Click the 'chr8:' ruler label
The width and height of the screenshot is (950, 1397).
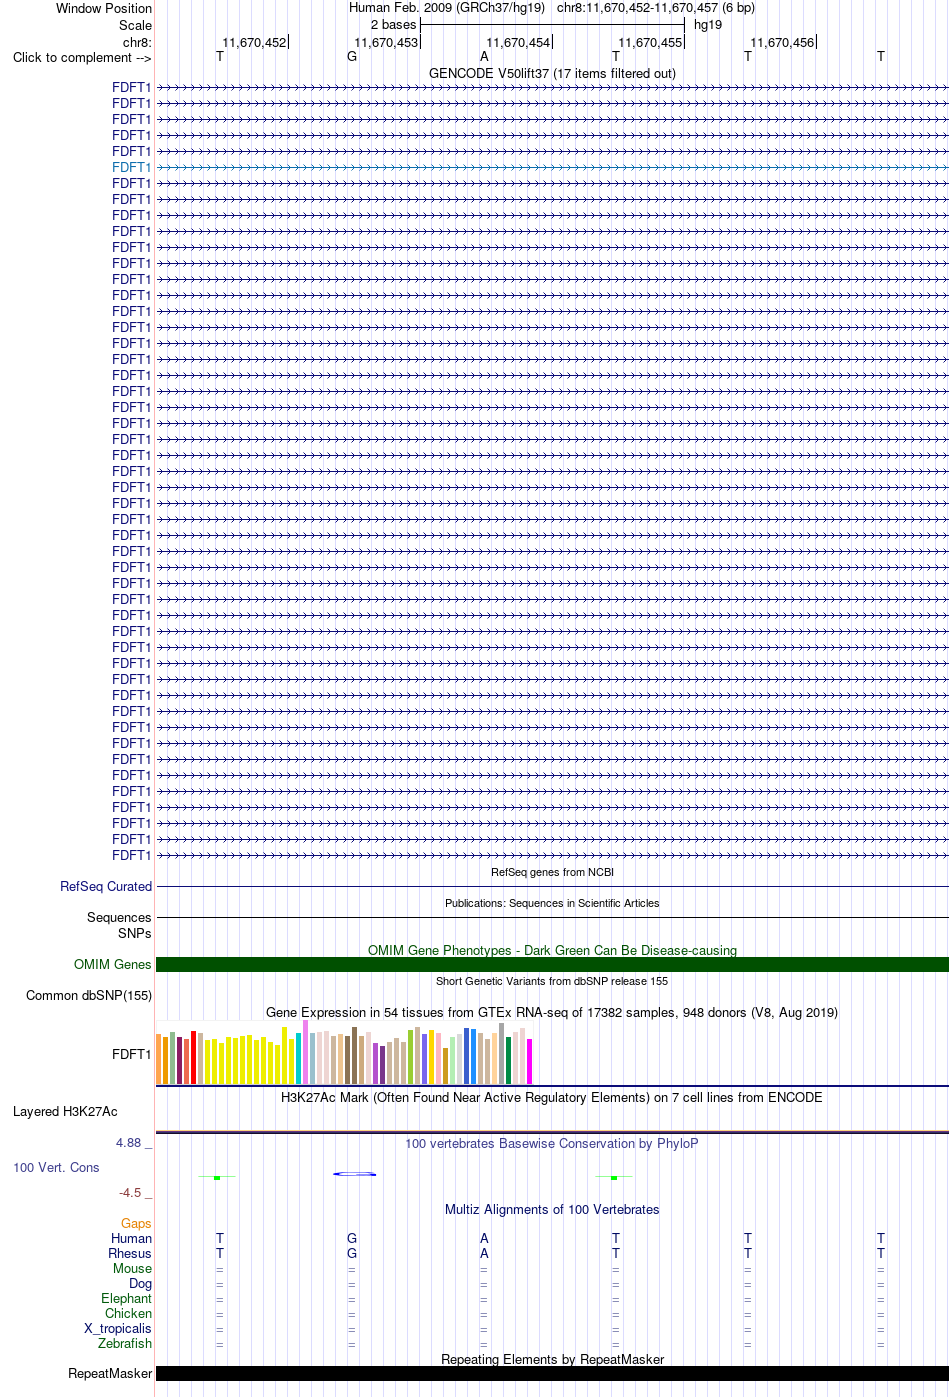click(x=137, y=42)
